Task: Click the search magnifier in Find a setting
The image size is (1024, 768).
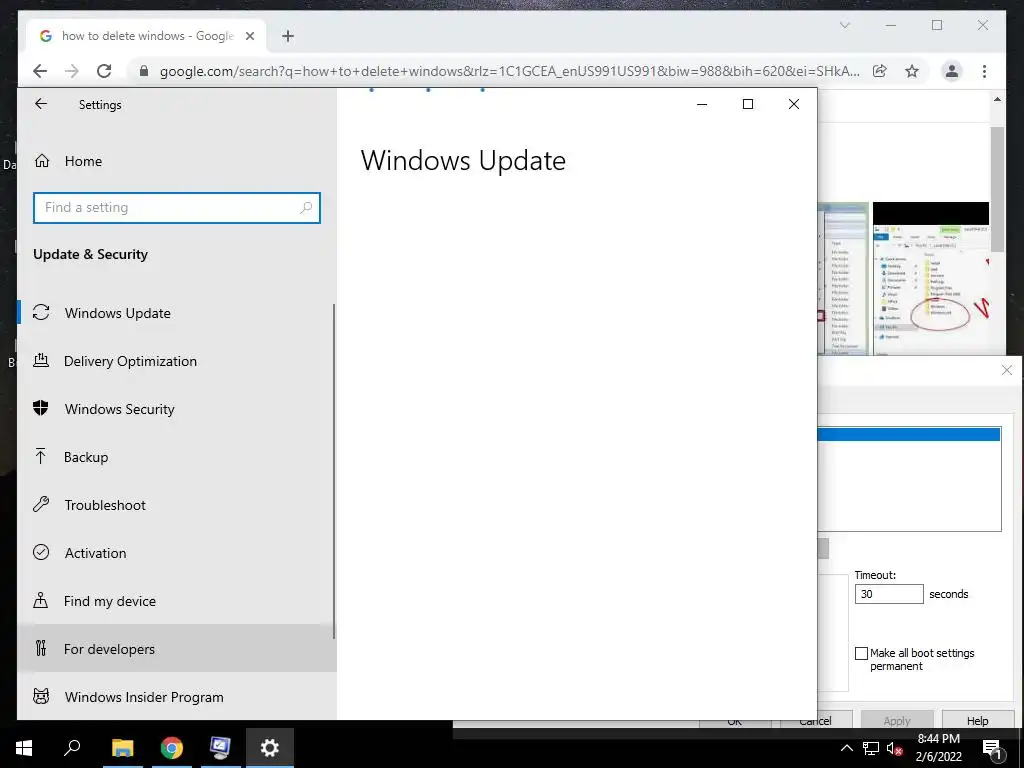Action: [x=306, y=208]
